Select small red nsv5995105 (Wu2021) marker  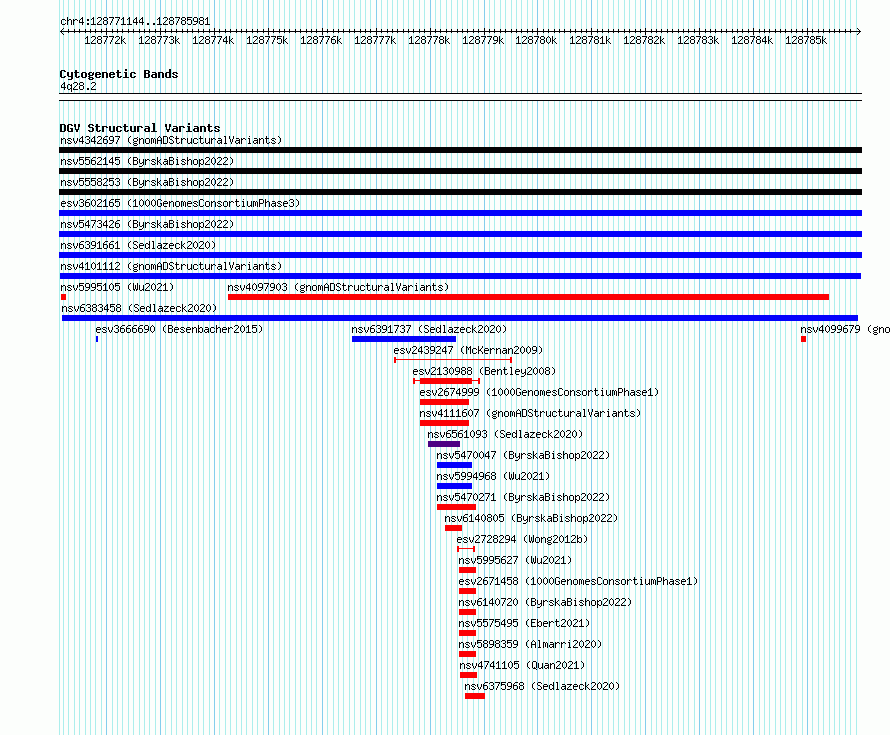click(64, 297)
